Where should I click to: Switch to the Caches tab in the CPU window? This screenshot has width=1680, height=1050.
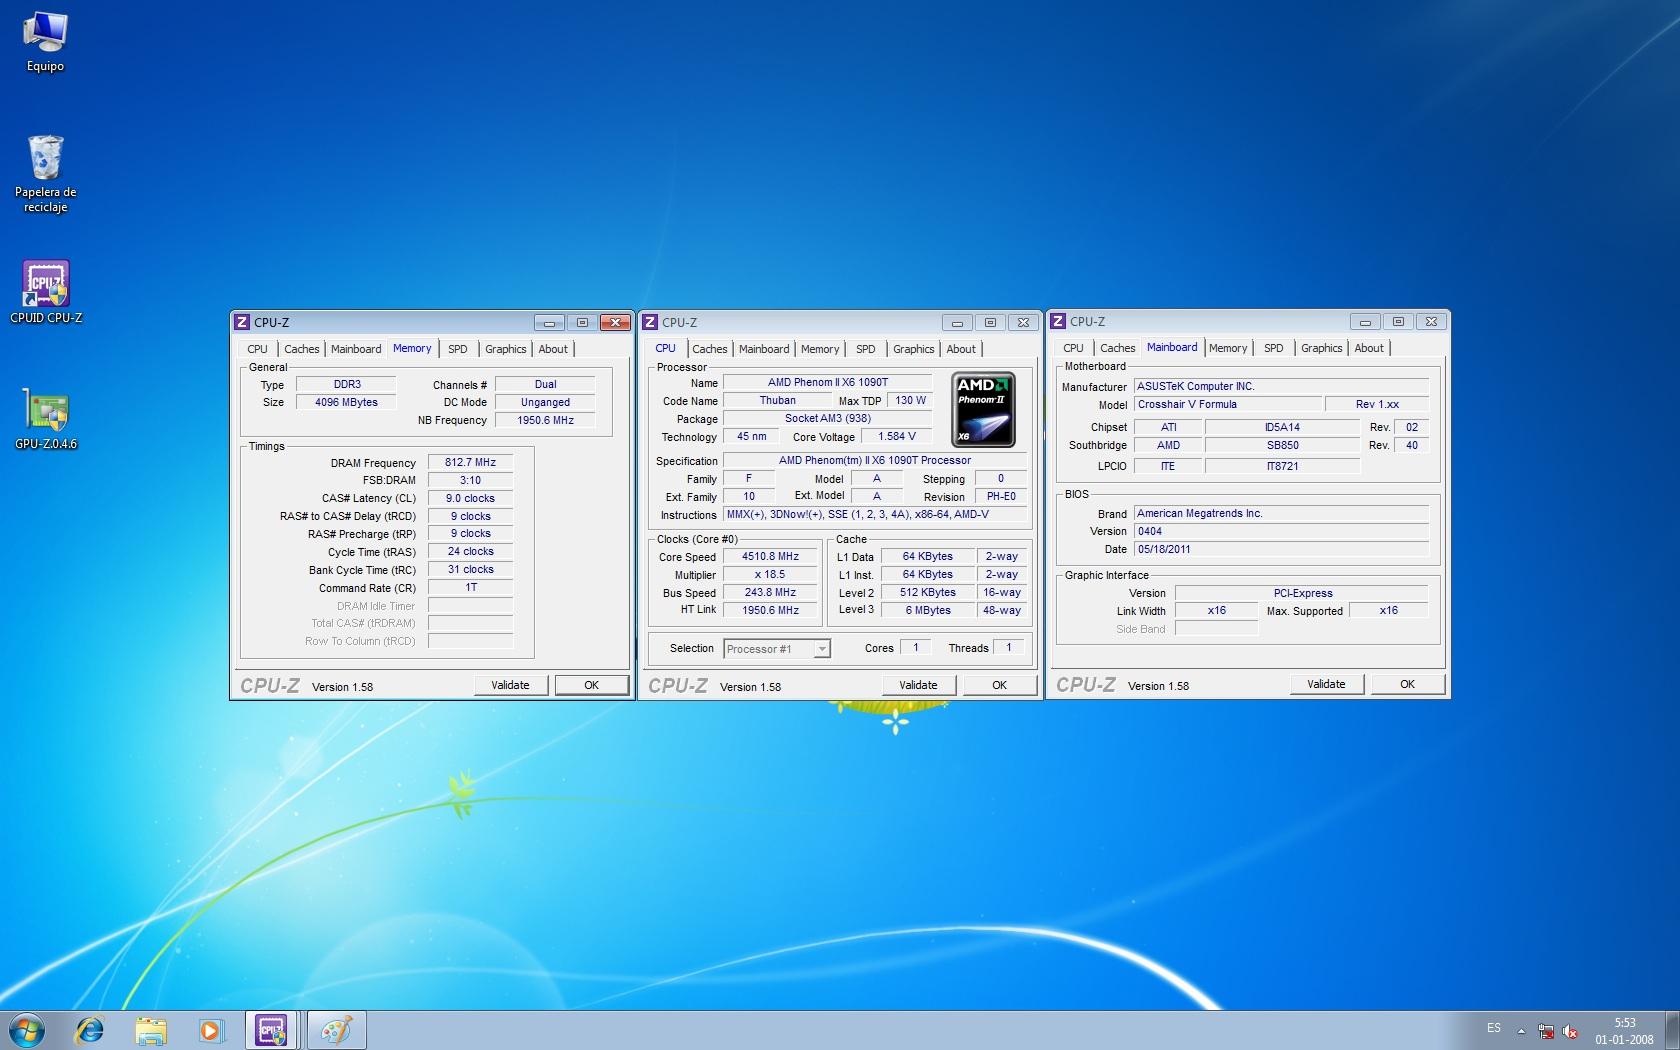tap(709, 349)
